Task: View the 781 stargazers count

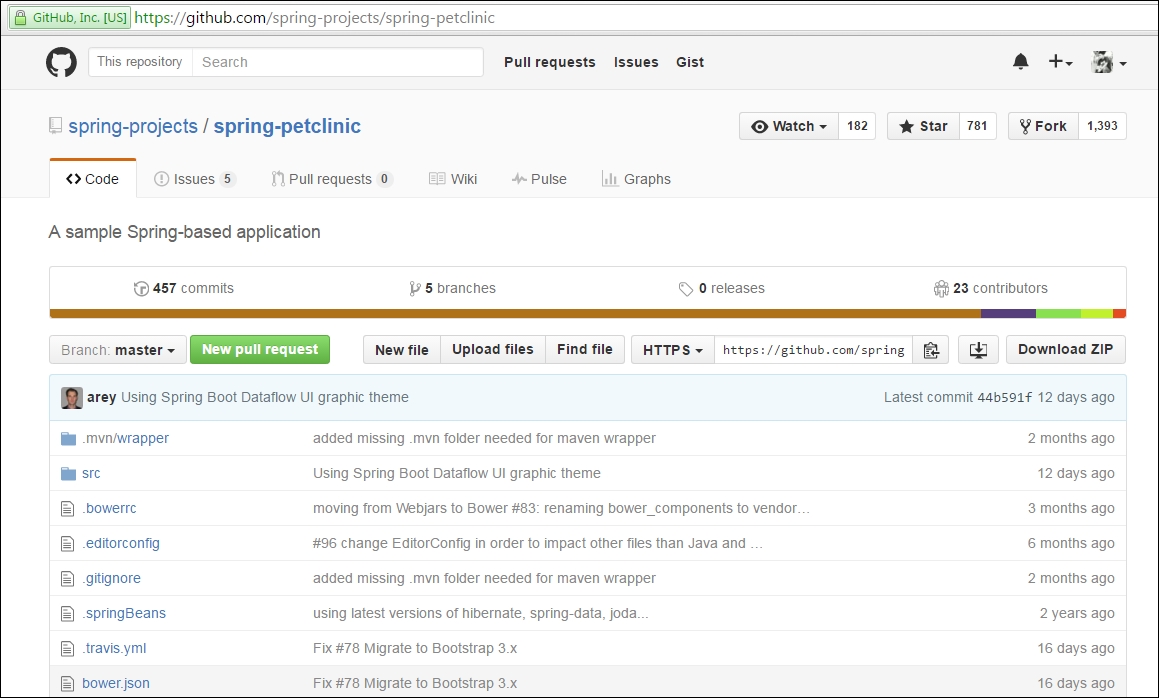Action: click(x=977, y=126)
